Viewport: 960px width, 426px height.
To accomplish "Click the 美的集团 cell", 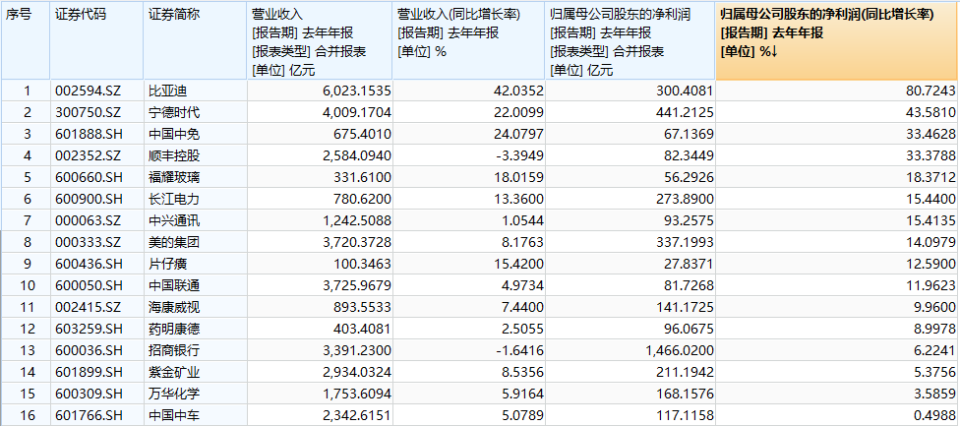I will click(x=174, y=242).
